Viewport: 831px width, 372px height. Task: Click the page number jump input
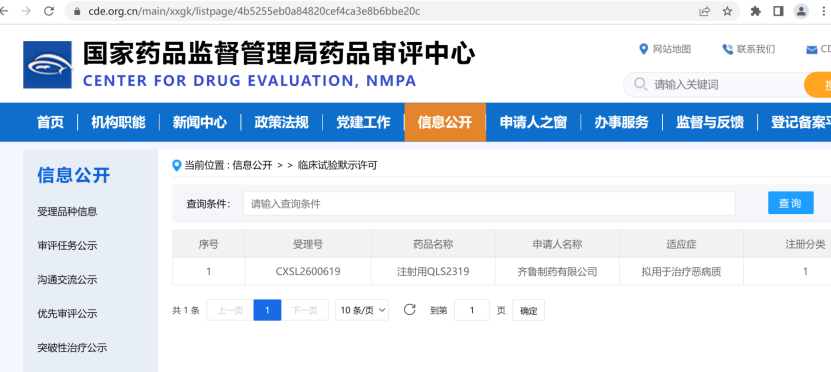pyautogui.click(x=472, y=310)
